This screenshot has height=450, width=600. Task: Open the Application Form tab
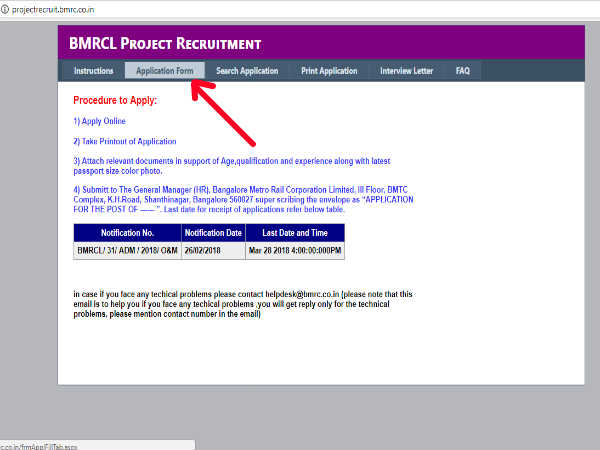165,71
